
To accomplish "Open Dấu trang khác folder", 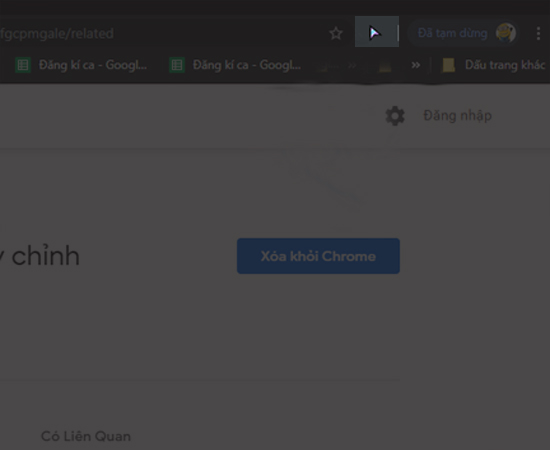I will pyautogui.click(x=494, y=65).
